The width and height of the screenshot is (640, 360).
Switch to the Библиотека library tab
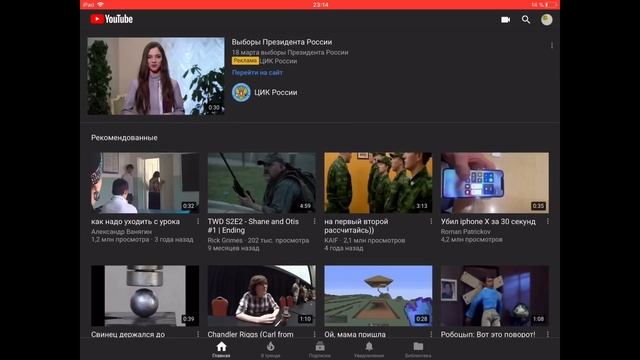coord(418,350)
